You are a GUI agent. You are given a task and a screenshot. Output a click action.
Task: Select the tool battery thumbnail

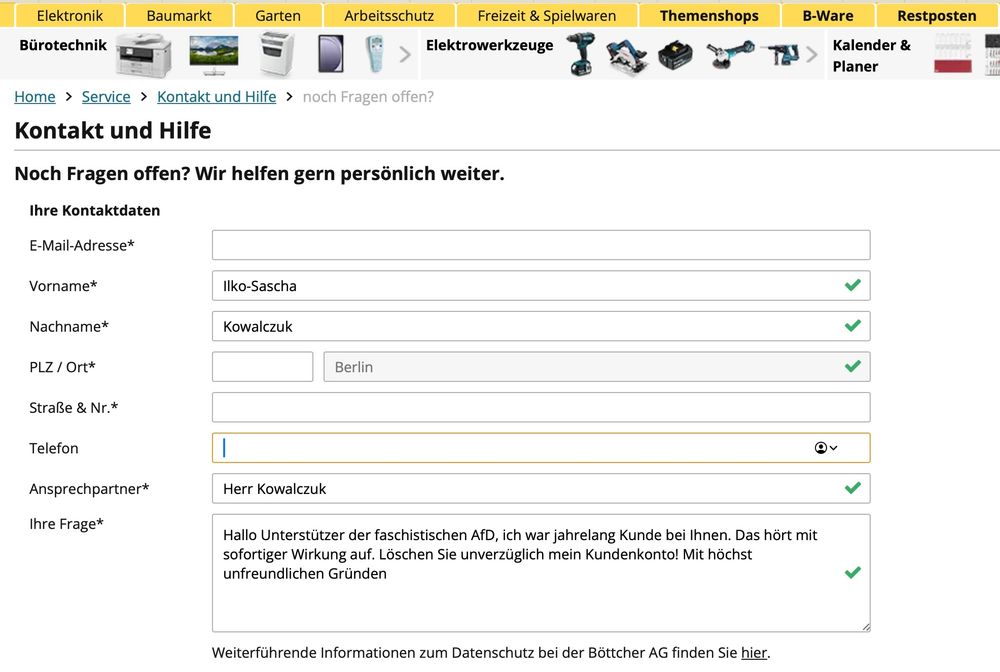(x=675, y=55)
